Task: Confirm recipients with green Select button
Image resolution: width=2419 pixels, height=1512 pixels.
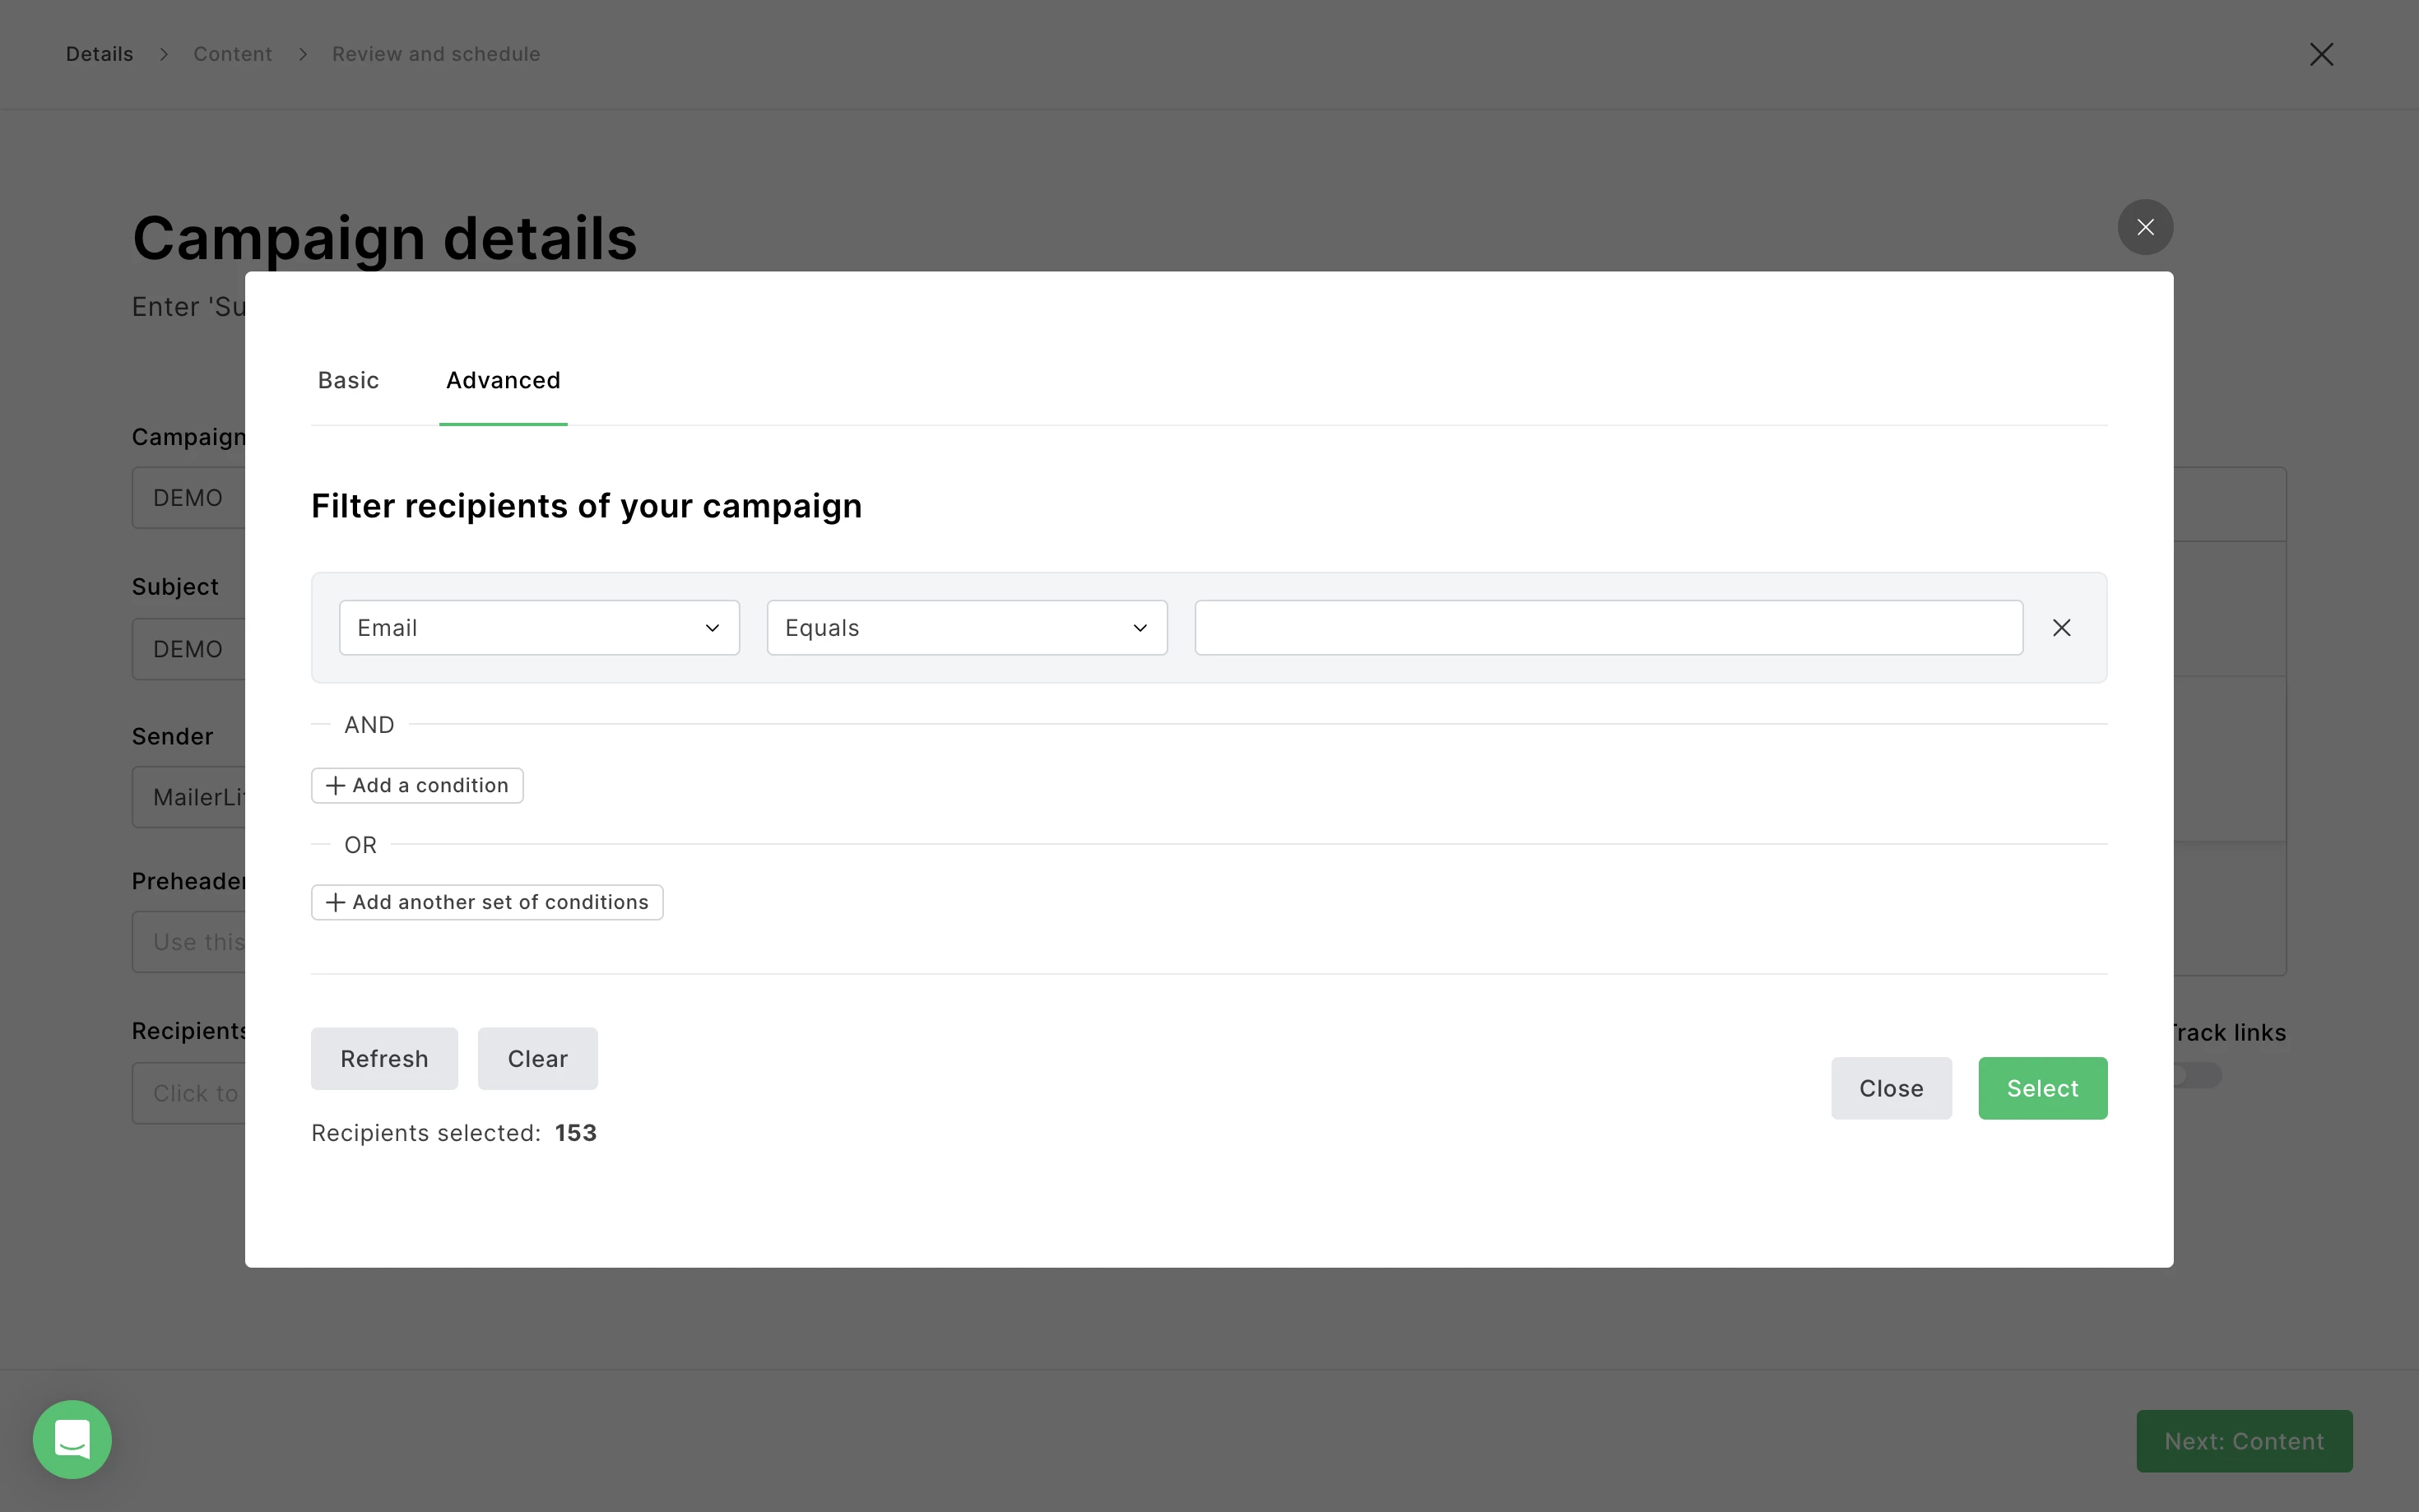Action: [x=2041, y=1088]
